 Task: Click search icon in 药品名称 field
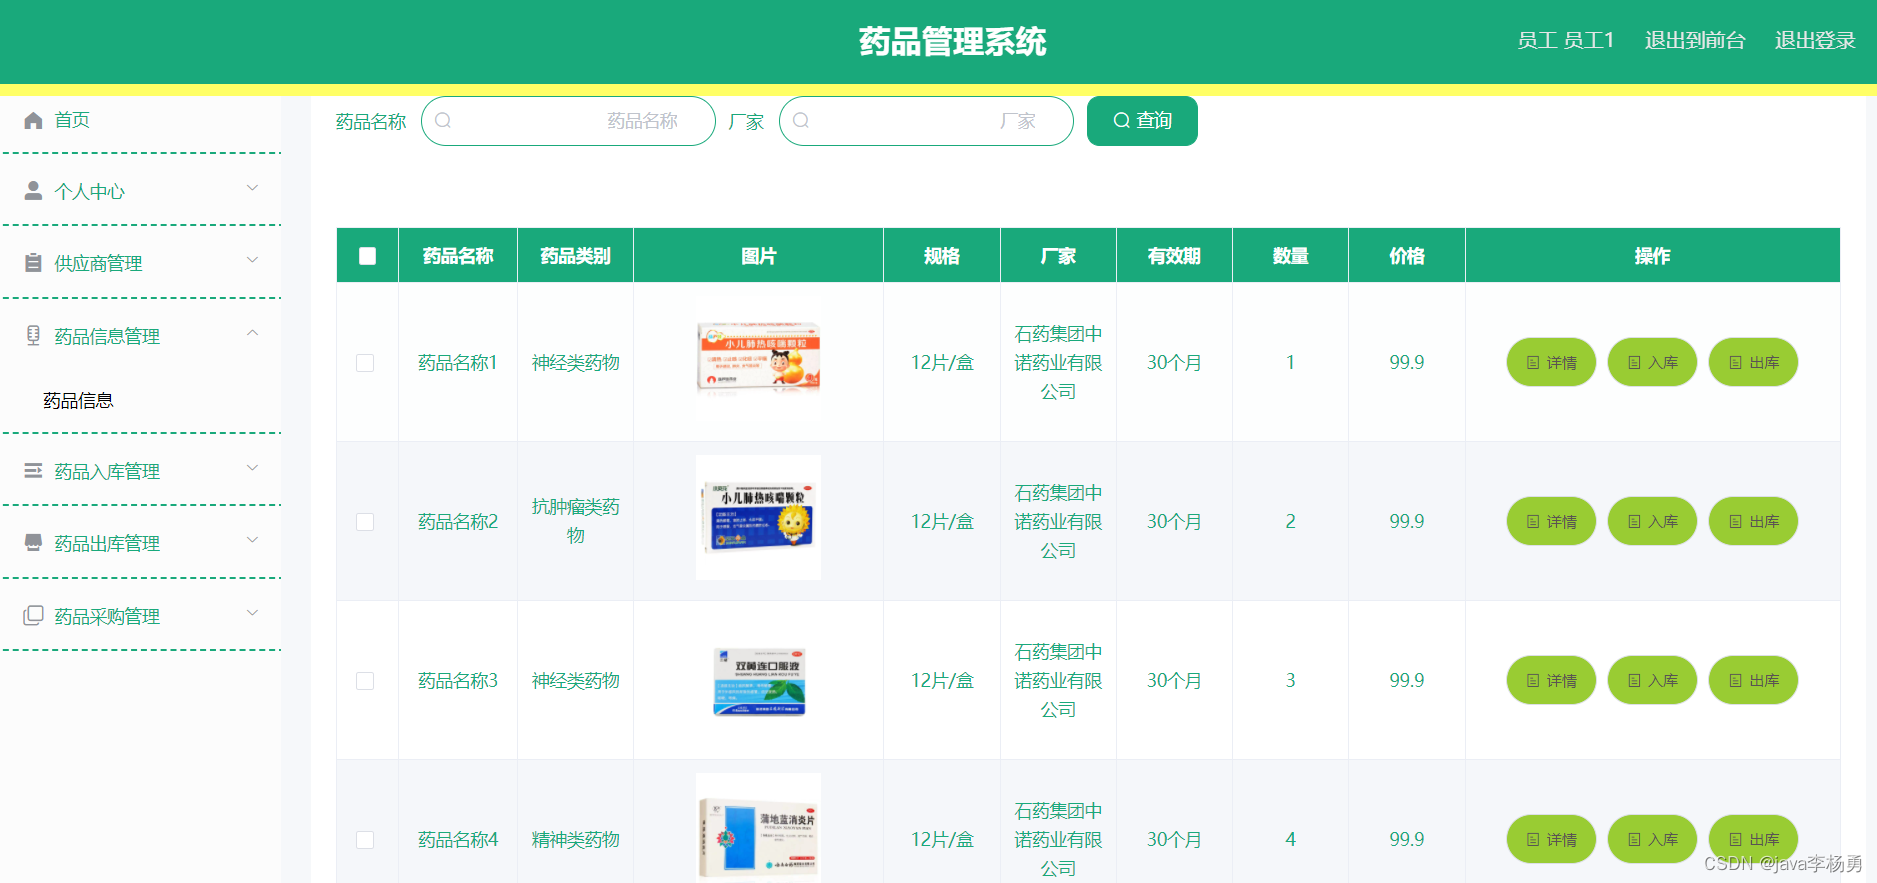point(443,120)
